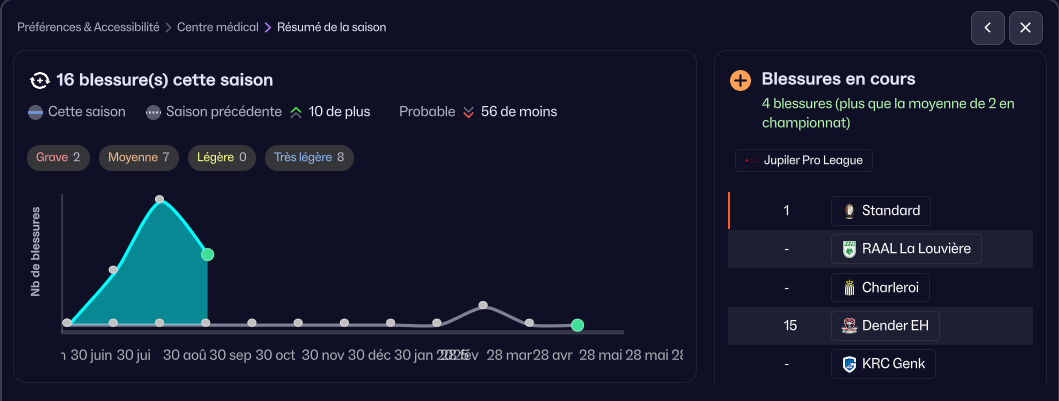The width and height of the screenshot is (1059, 401).
Task: Click the RAAL La Louvière club badge
Action: pos(849,249)
